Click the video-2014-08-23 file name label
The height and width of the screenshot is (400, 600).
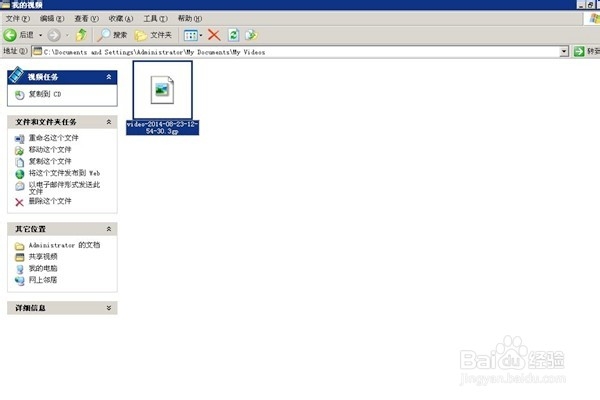pos(162,127)
